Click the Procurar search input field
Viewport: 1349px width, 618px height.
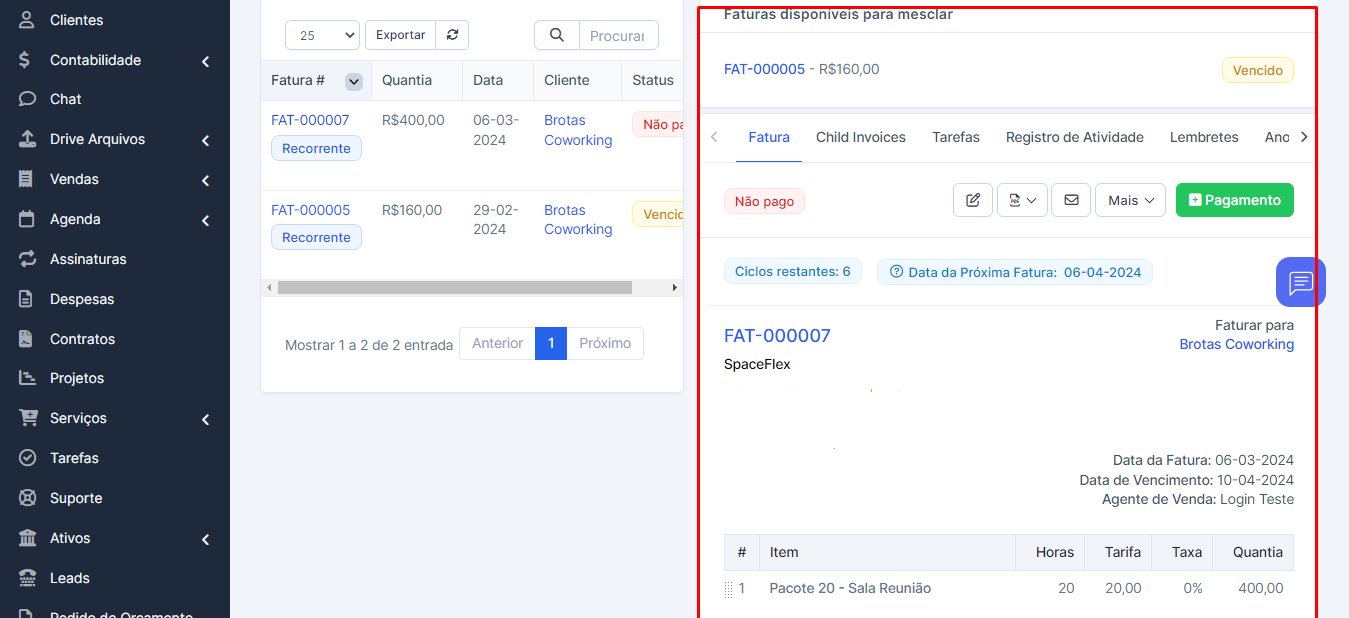tap(617, 35)
